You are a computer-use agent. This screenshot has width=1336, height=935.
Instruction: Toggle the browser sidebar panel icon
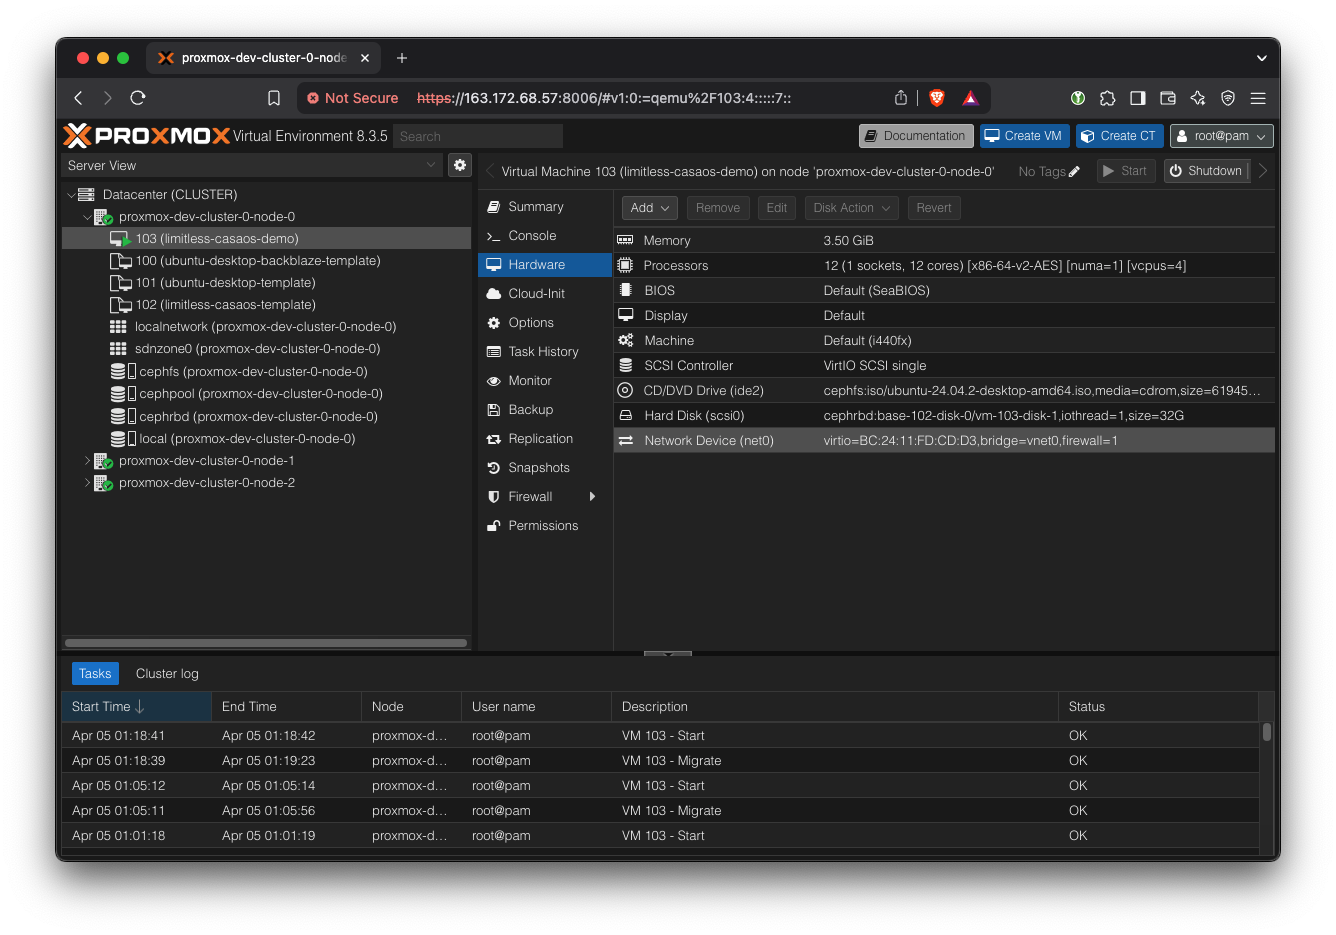(x=1137, y=98)
